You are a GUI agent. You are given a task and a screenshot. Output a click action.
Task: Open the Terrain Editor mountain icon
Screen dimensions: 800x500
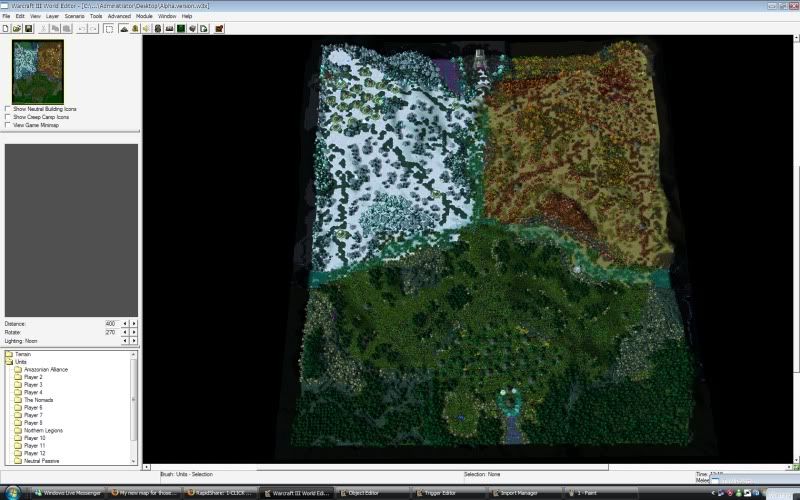click(123, 29)
